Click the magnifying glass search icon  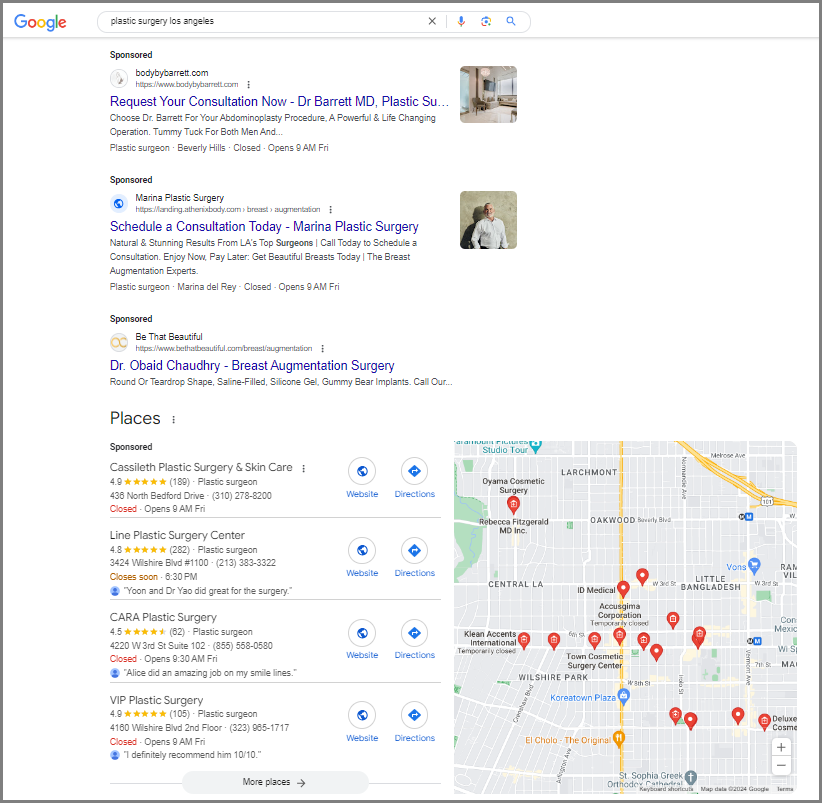tap(511, 21)
